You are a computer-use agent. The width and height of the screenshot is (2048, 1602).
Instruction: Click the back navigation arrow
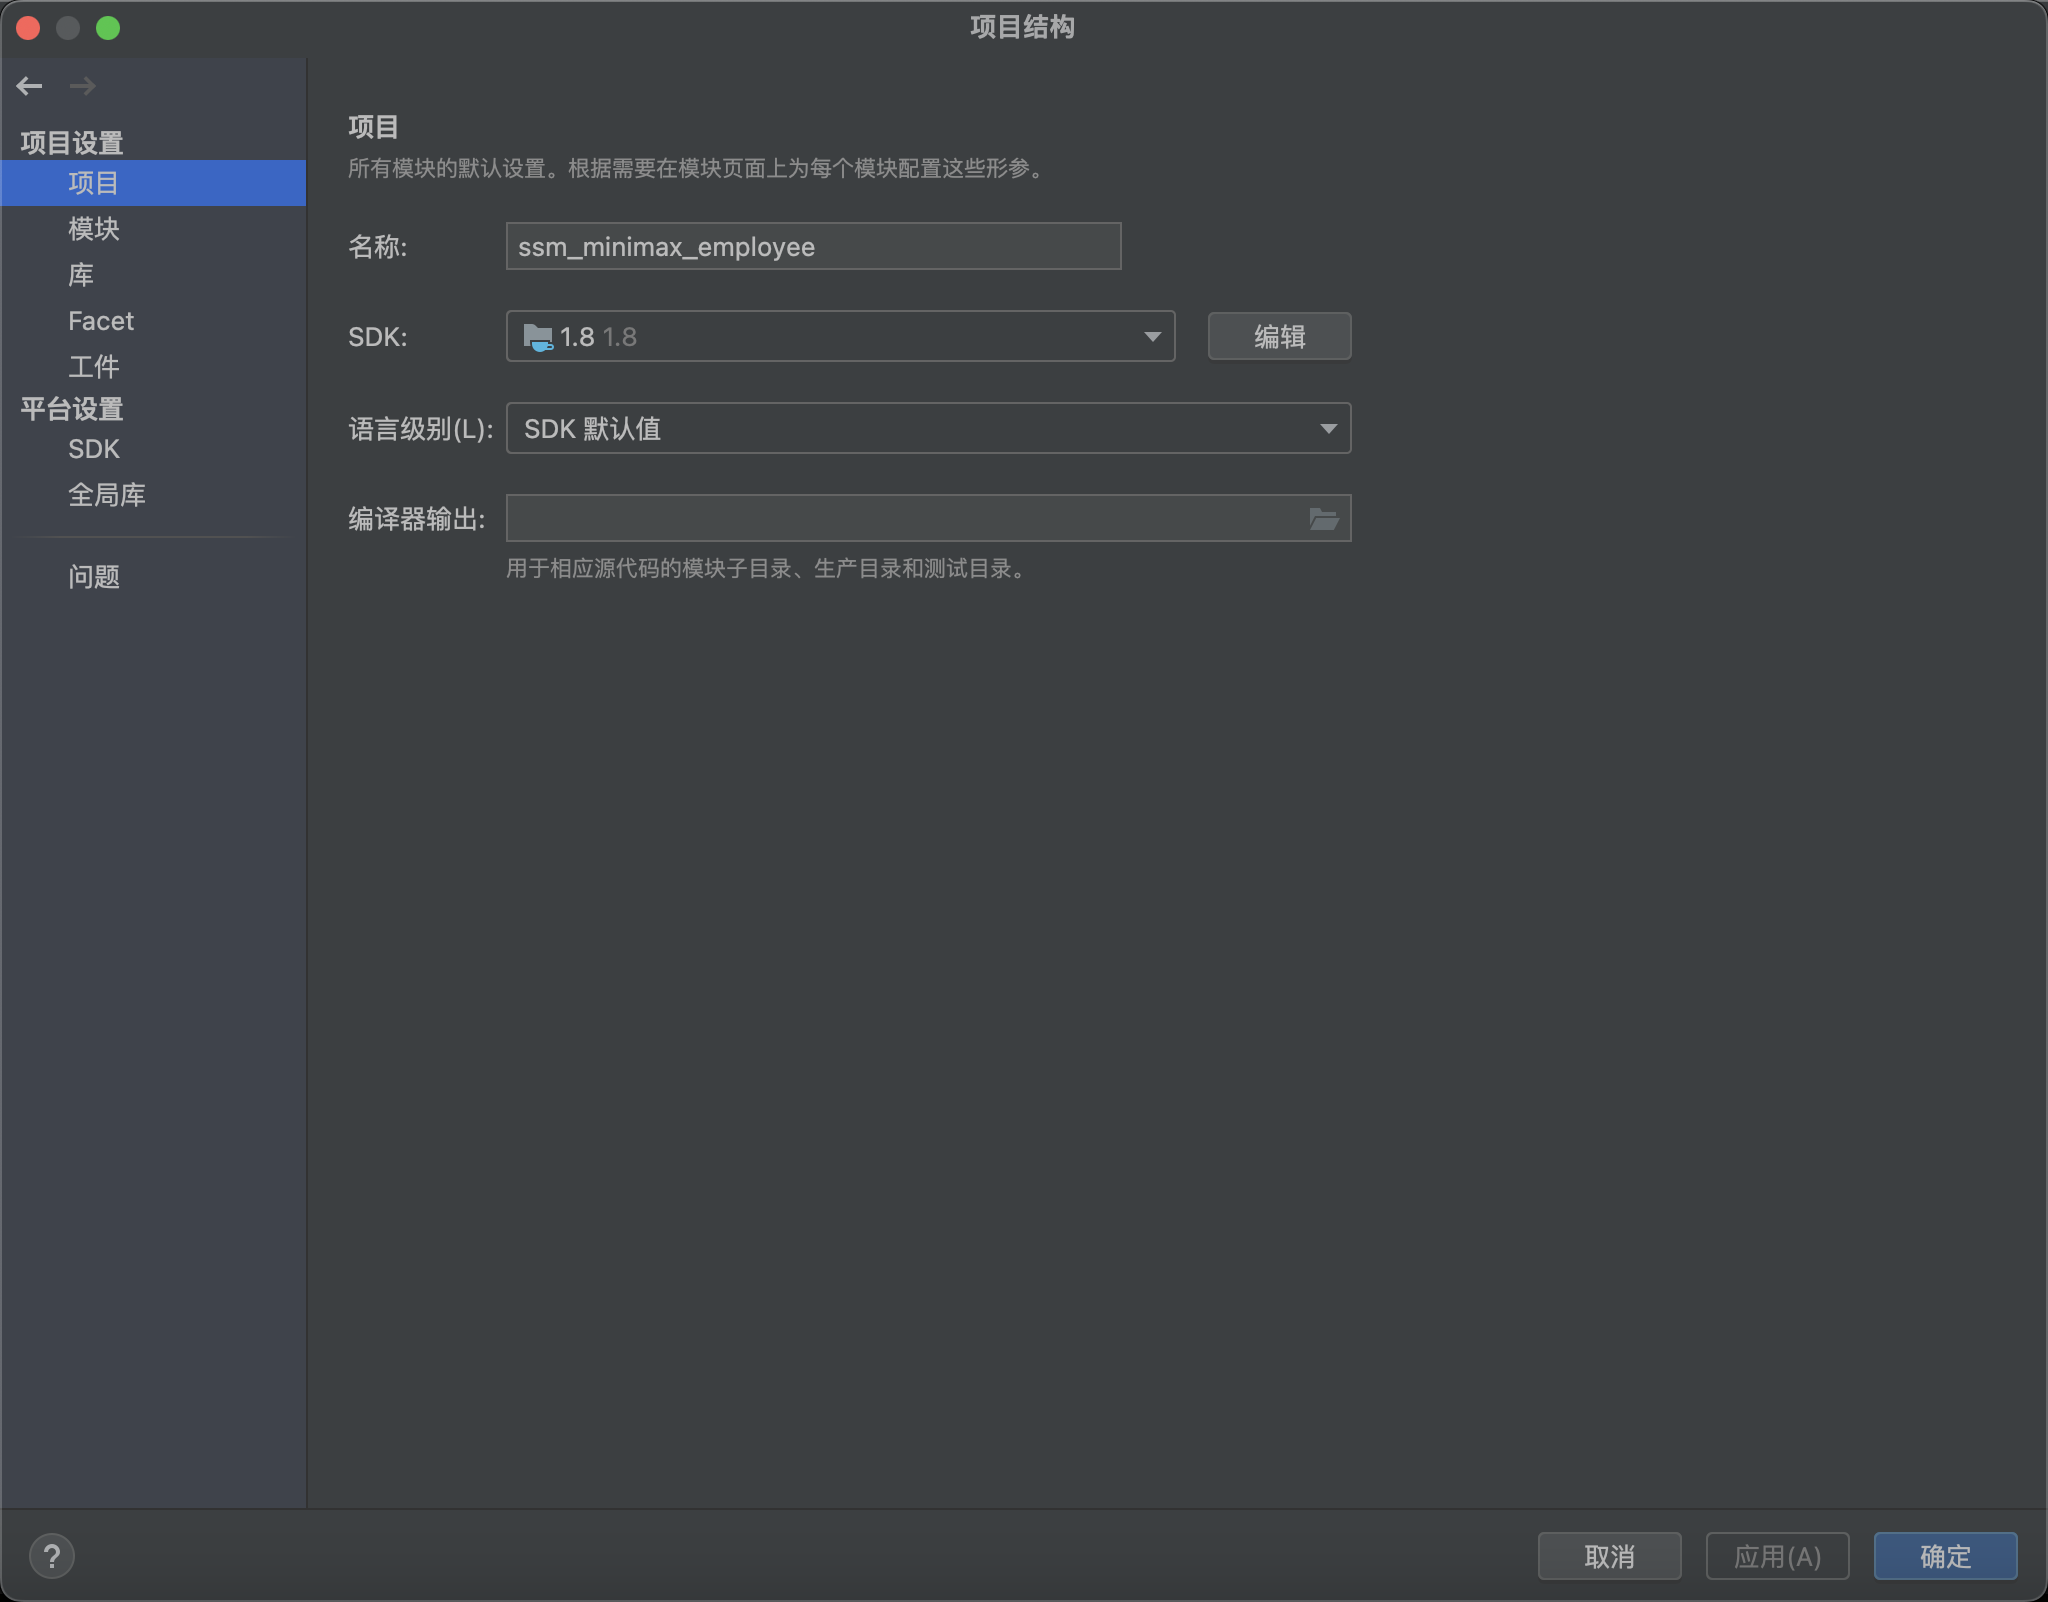[x=29, y=86]
